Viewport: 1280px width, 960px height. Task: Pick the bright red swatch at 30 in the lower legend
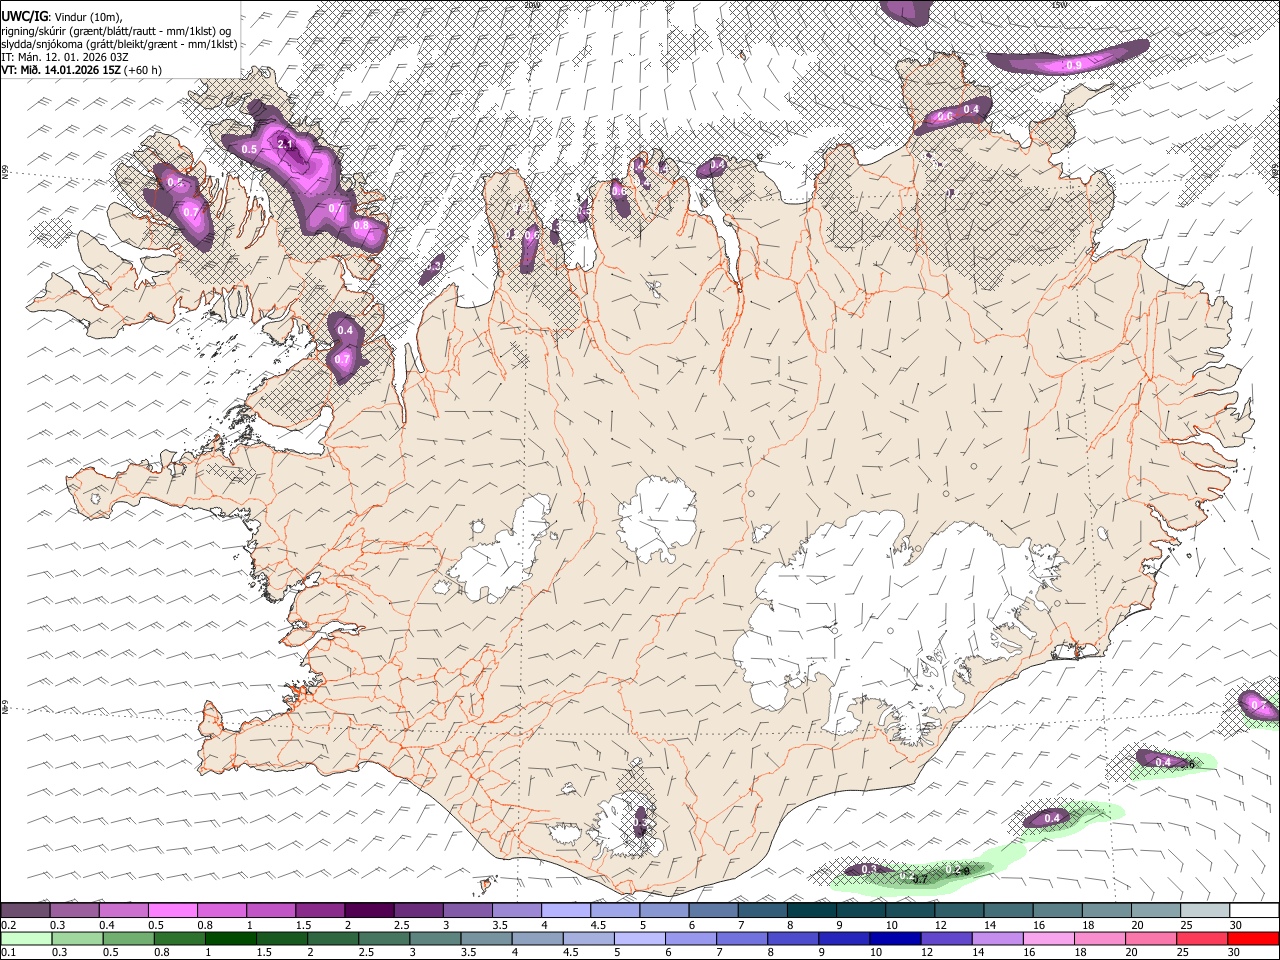tap(1254, 939)
